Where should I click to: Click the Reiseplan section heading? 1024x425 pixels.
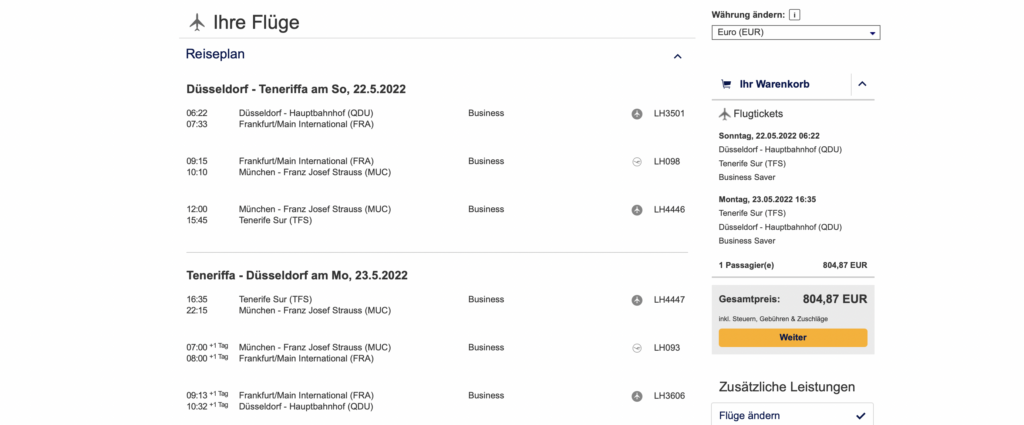tap(215, 54)
